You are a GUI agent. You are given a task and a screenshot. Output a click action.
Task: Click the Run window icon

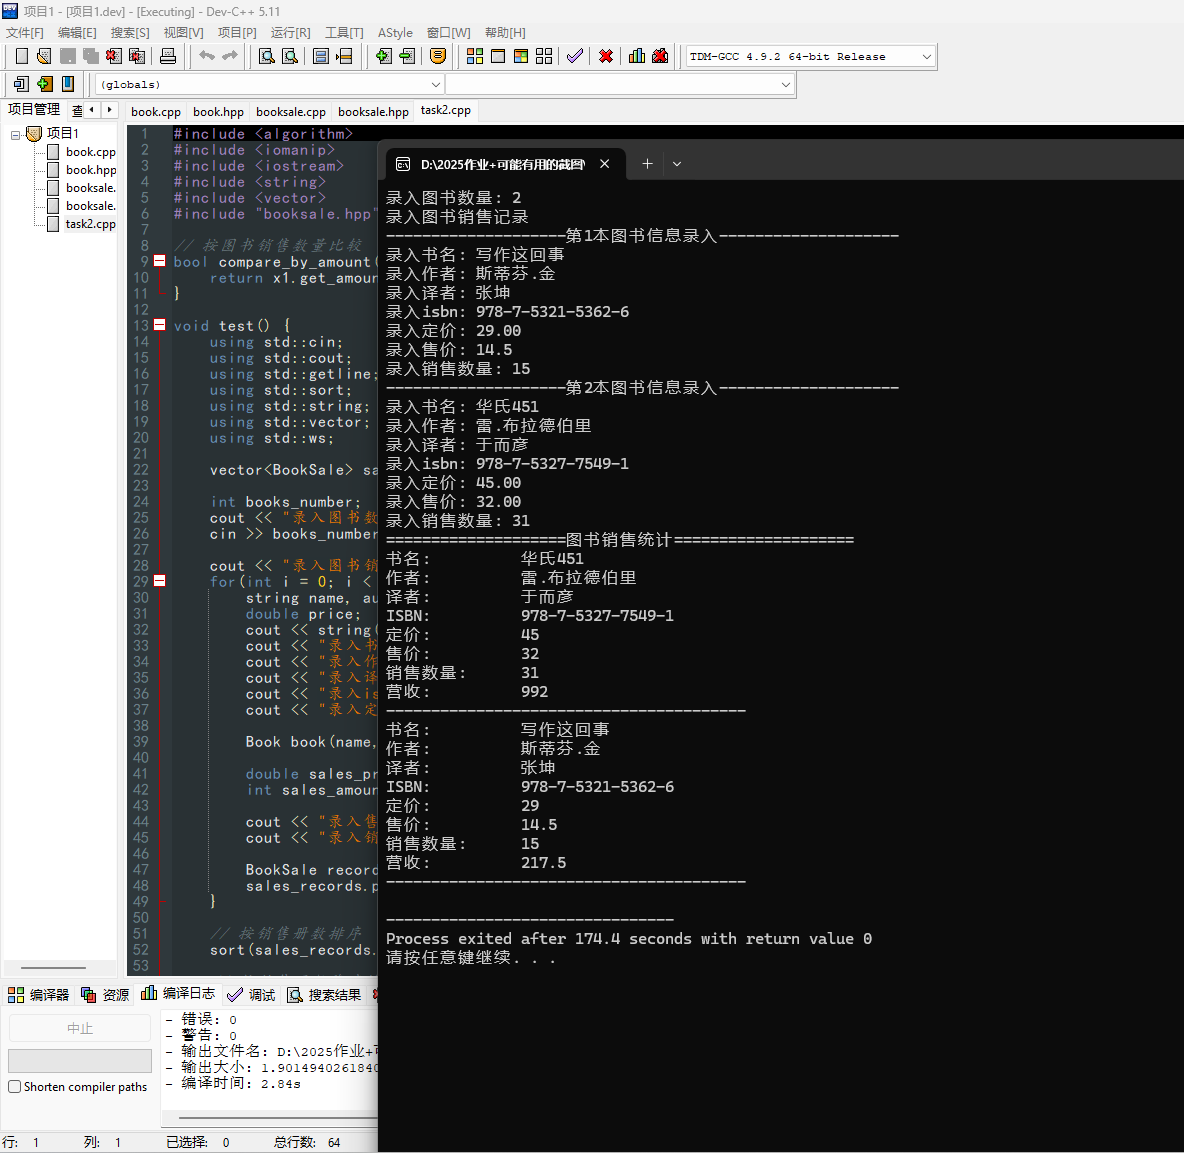pos(498,56)
